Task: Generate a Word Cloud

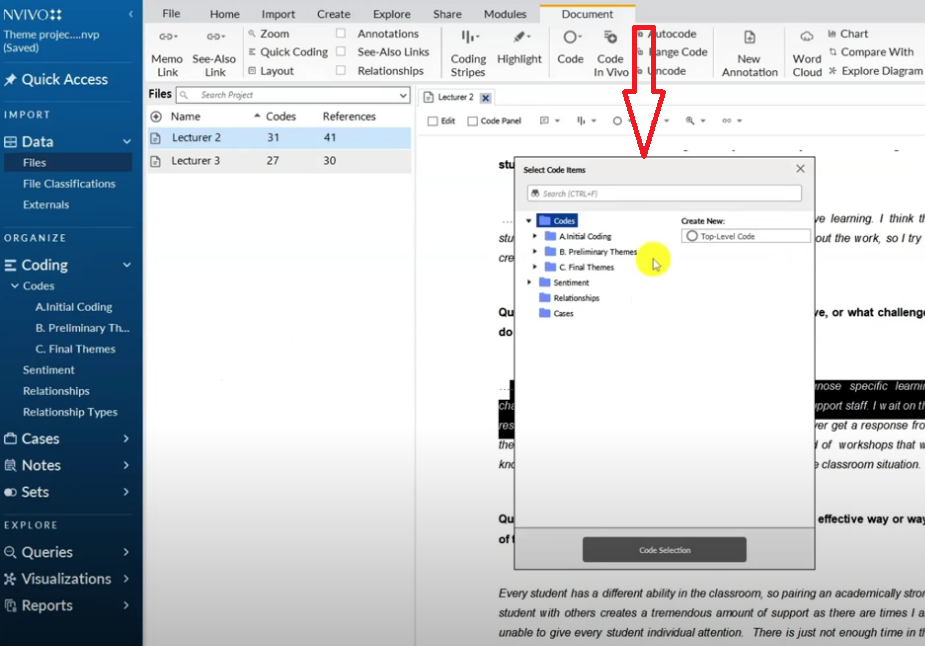Action: [806, 54]
